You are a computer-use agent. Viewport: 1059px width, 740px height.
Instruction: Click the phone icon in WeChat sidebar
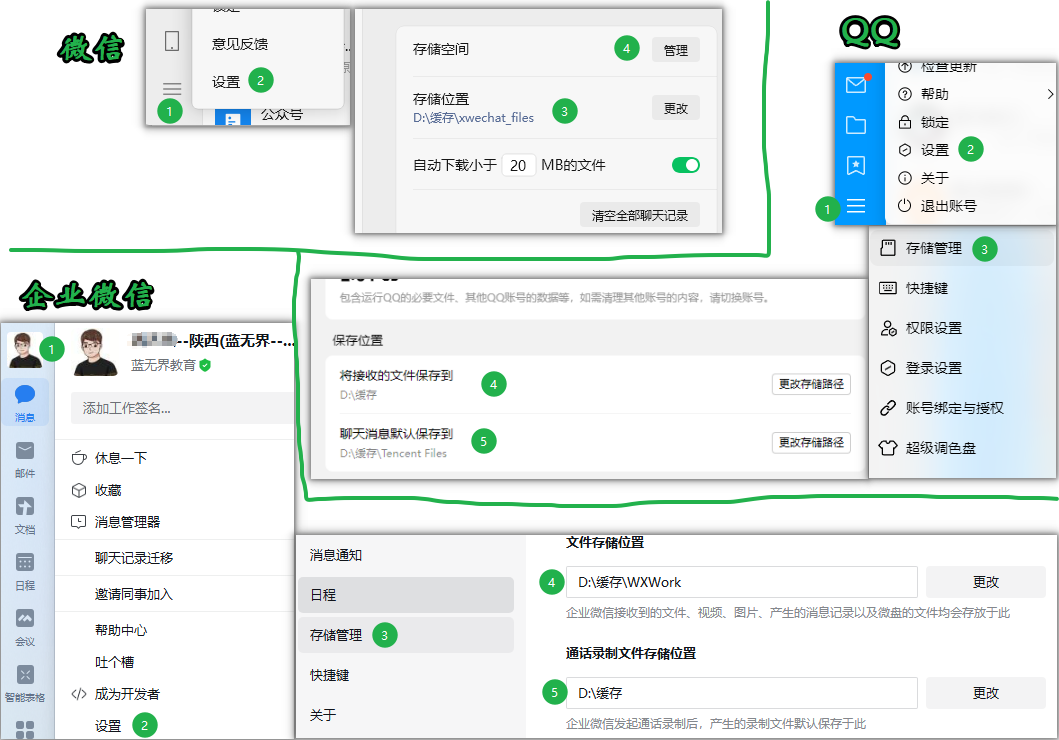tap(172, 41)
